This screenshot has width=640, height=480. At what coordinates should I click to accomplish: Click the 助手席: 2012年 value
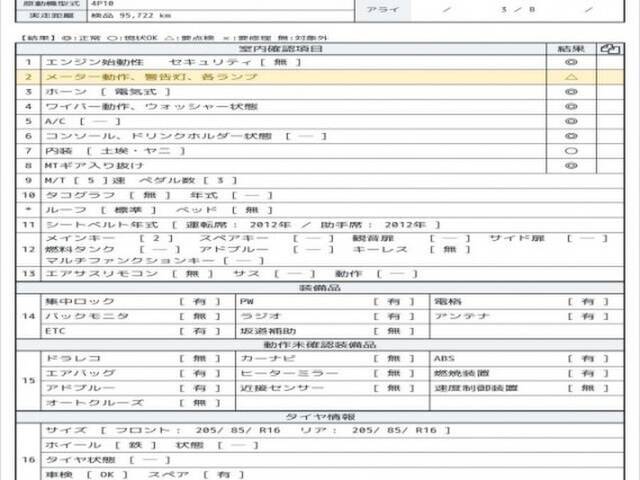coord(373,225)
